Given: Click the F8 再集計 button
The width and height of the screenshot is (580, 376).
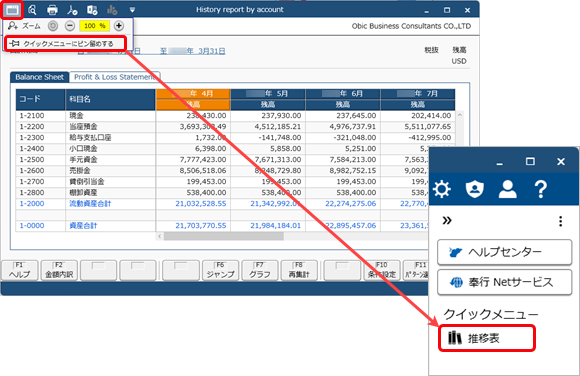Looking at the screenshot, I should (299, 271).
